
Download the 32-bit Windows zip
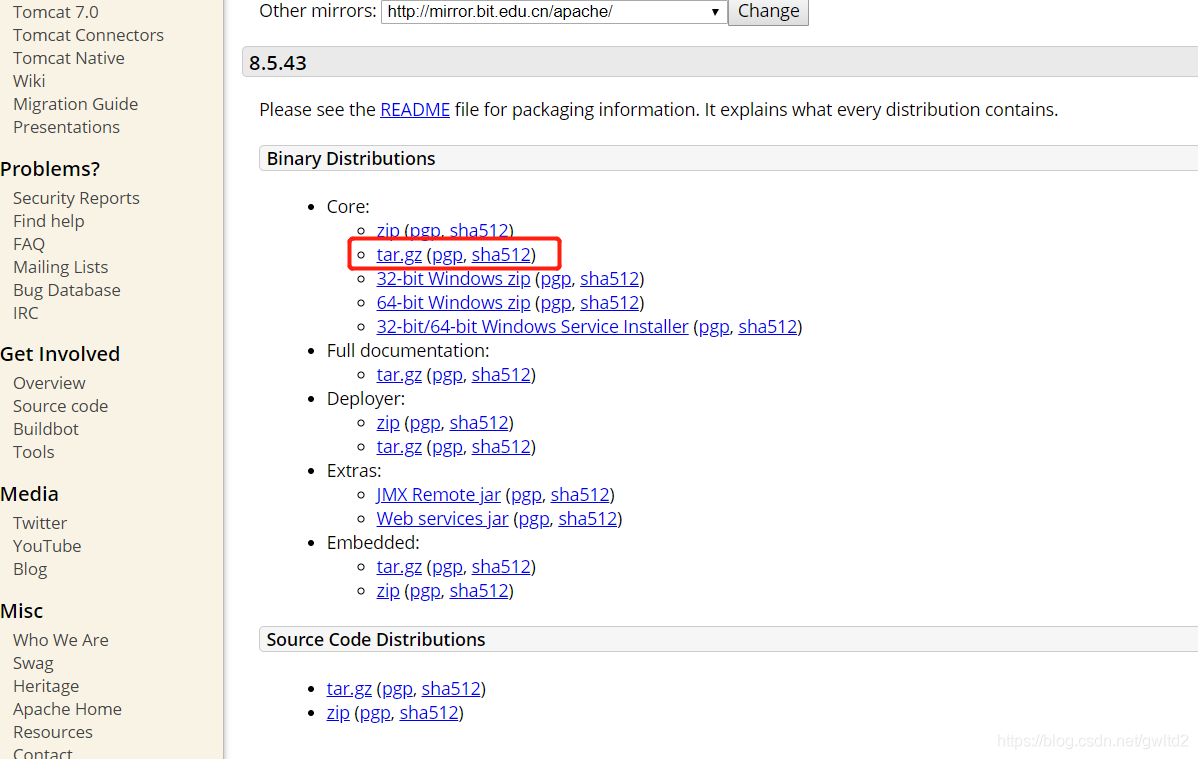click(453, 278)
